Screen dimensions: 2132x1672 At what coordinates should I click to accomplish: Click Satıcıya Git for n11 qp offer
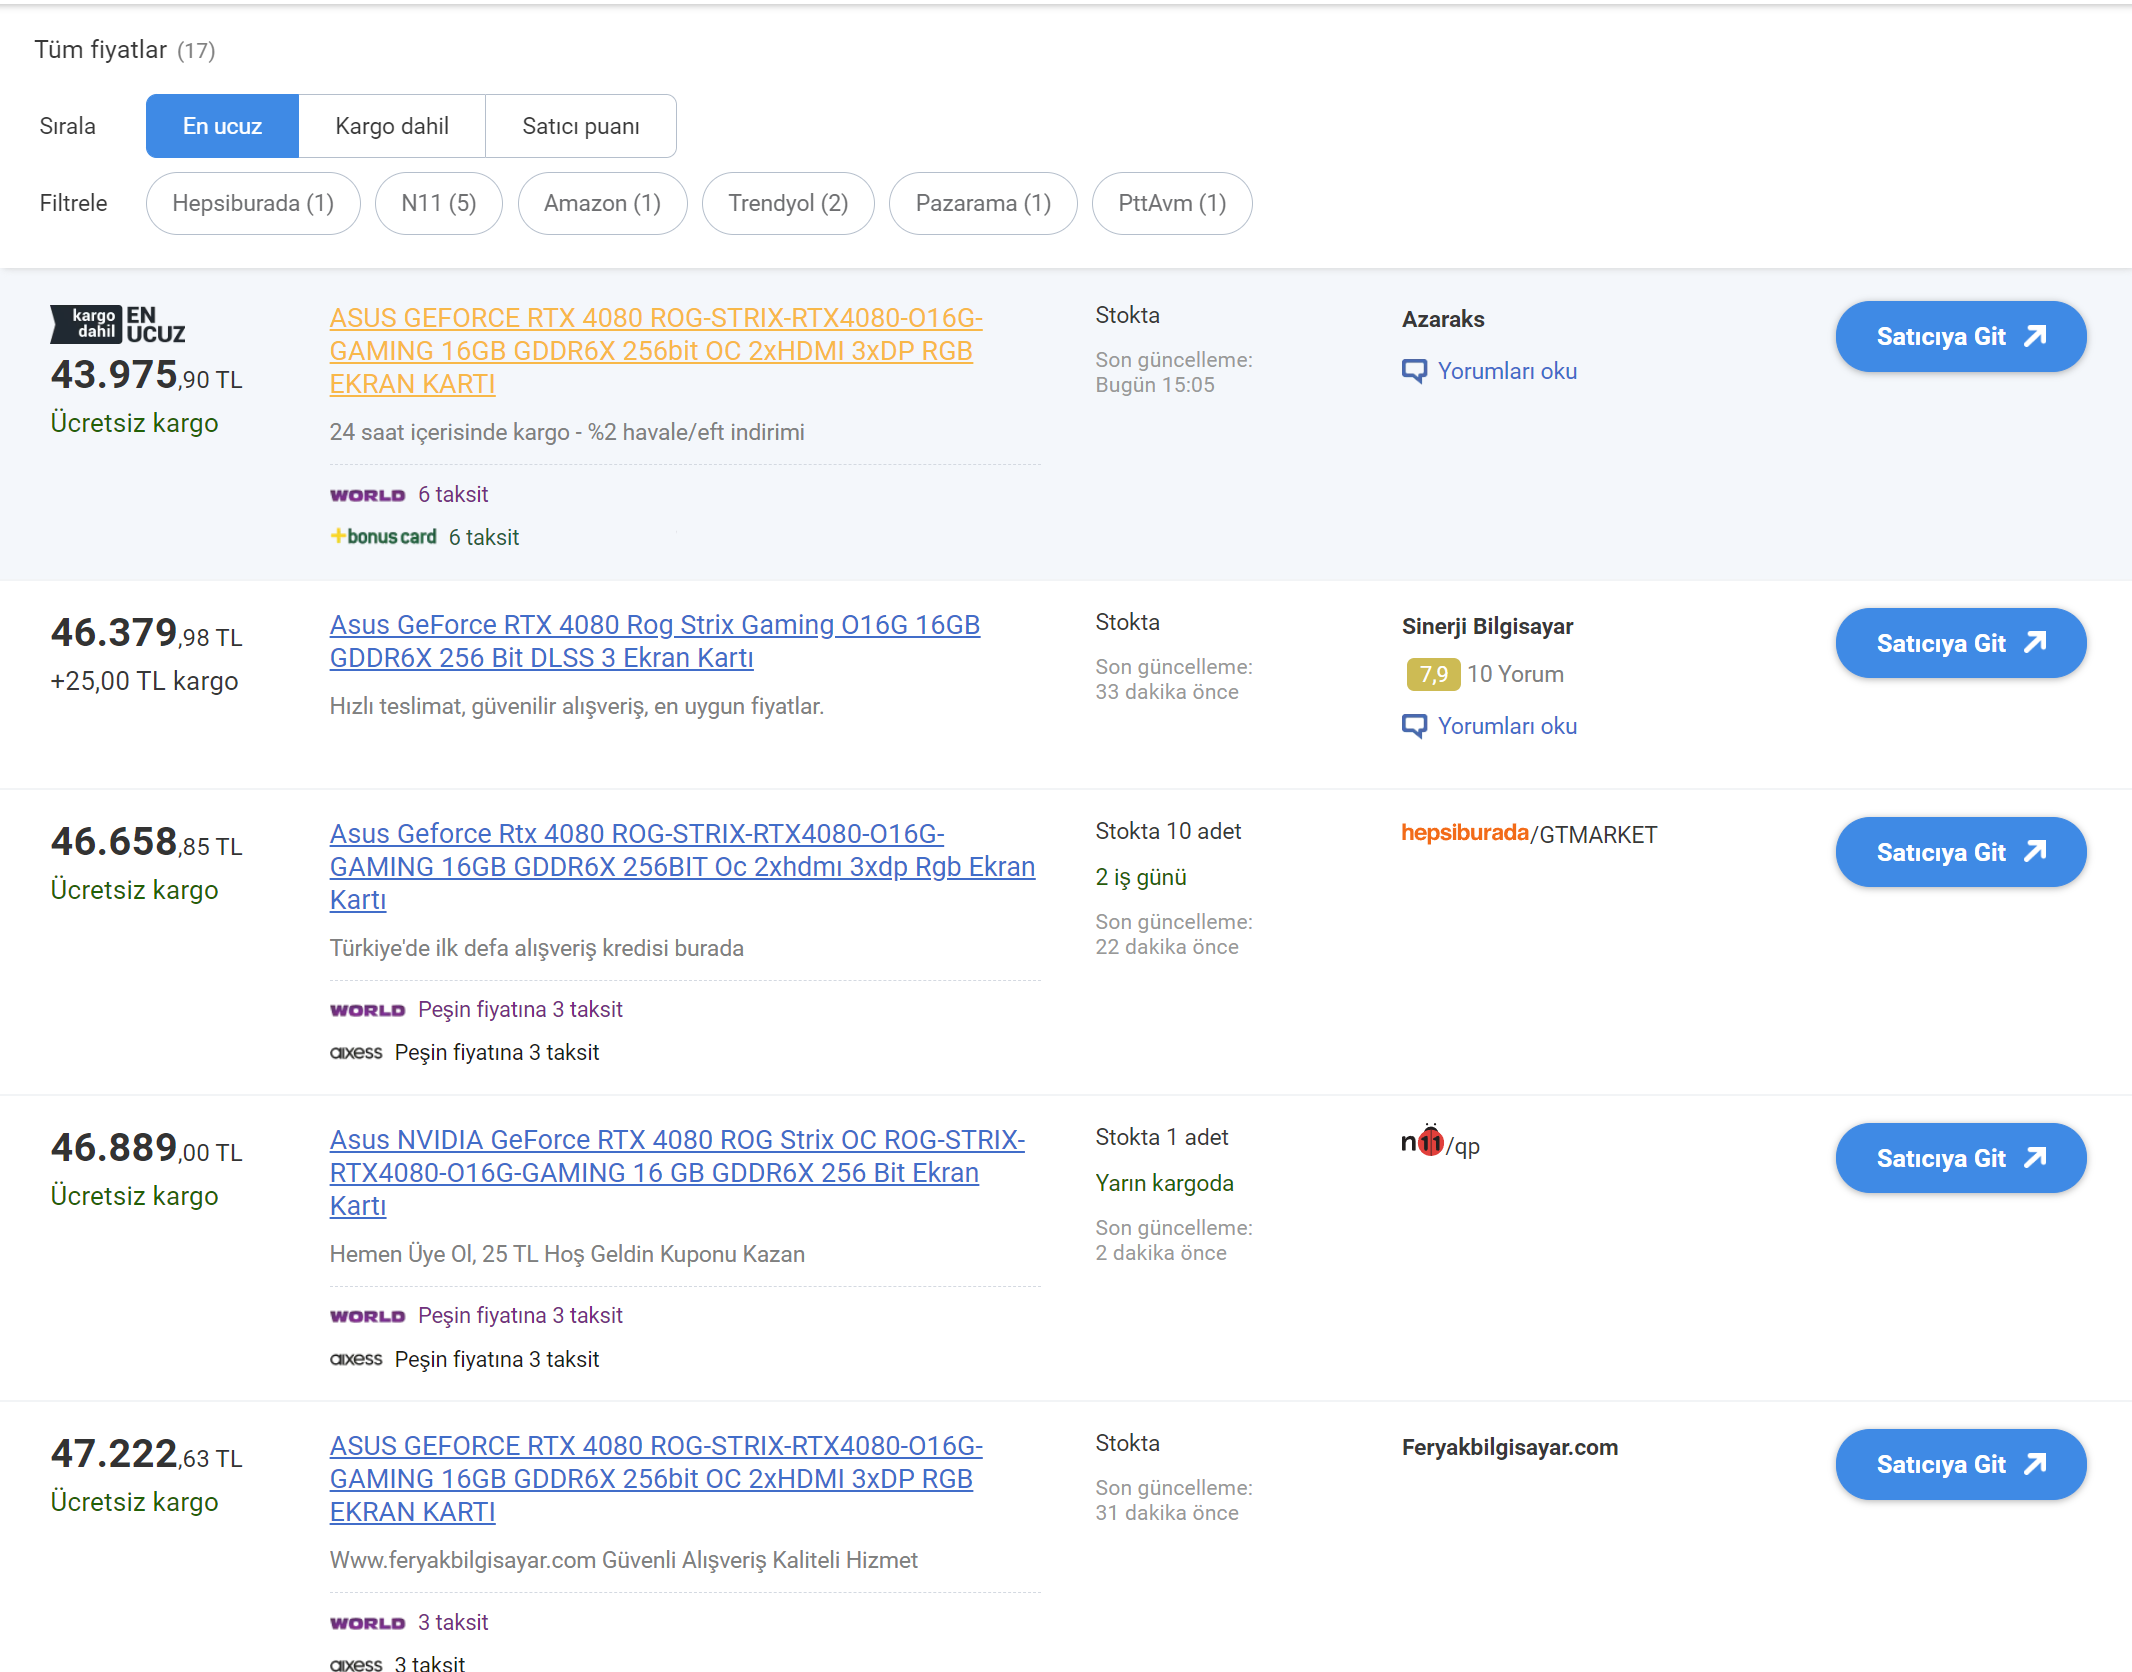[x=1960, y=1158]
